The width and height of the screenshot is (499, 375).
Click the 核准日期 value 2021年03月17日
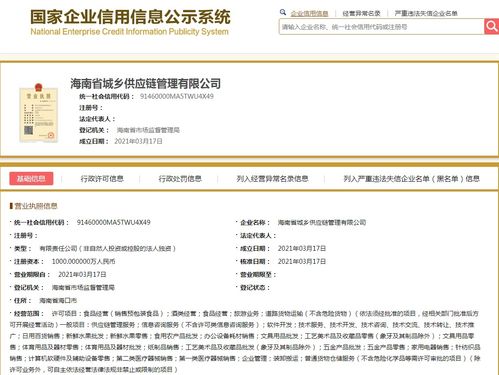[302, 261]
